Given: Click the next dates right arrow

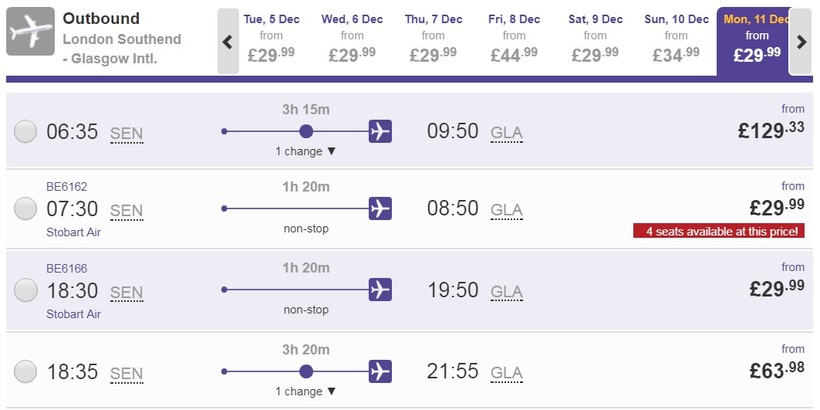Looking at the screenshot, I should pos(801,42).
